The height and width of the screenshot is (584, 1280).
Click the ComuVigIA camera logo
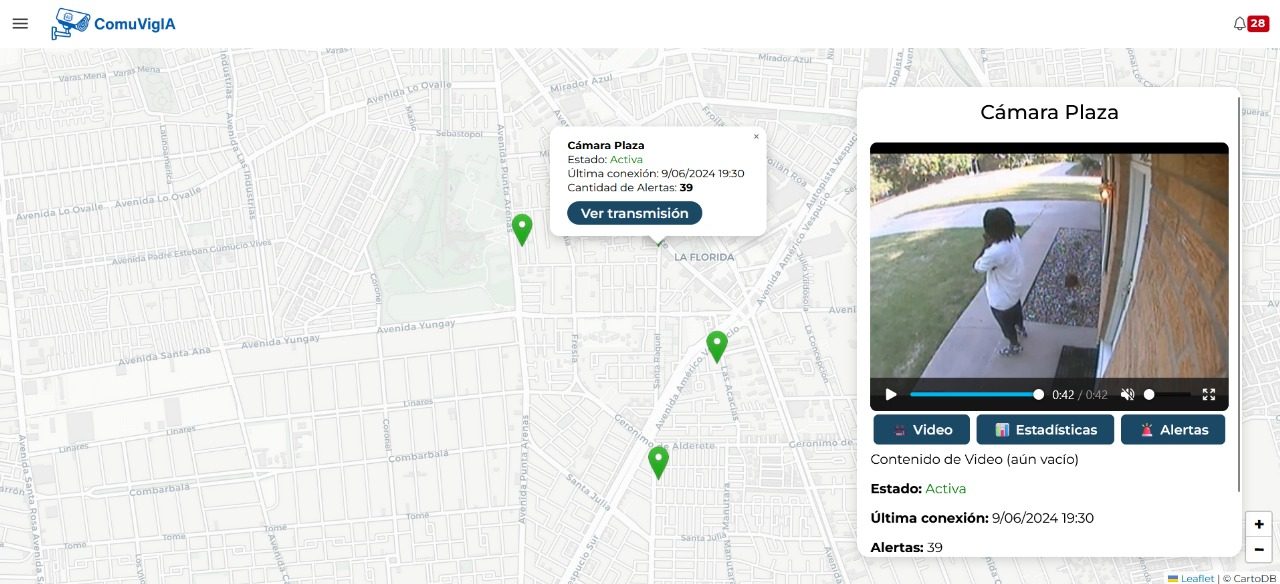(x=70, y=23)
